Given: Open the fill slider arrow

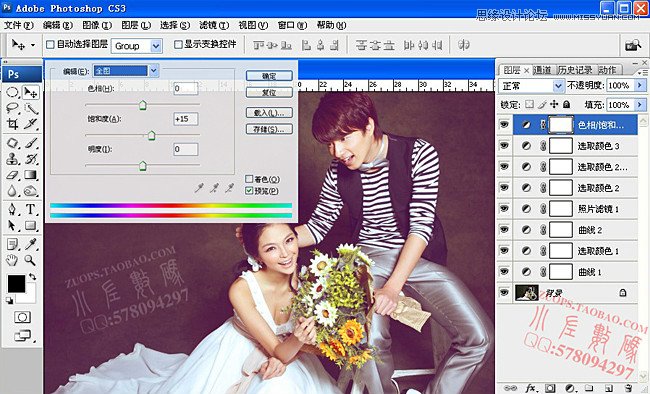Looking at the screenshot, I should [x=640, y=105].
